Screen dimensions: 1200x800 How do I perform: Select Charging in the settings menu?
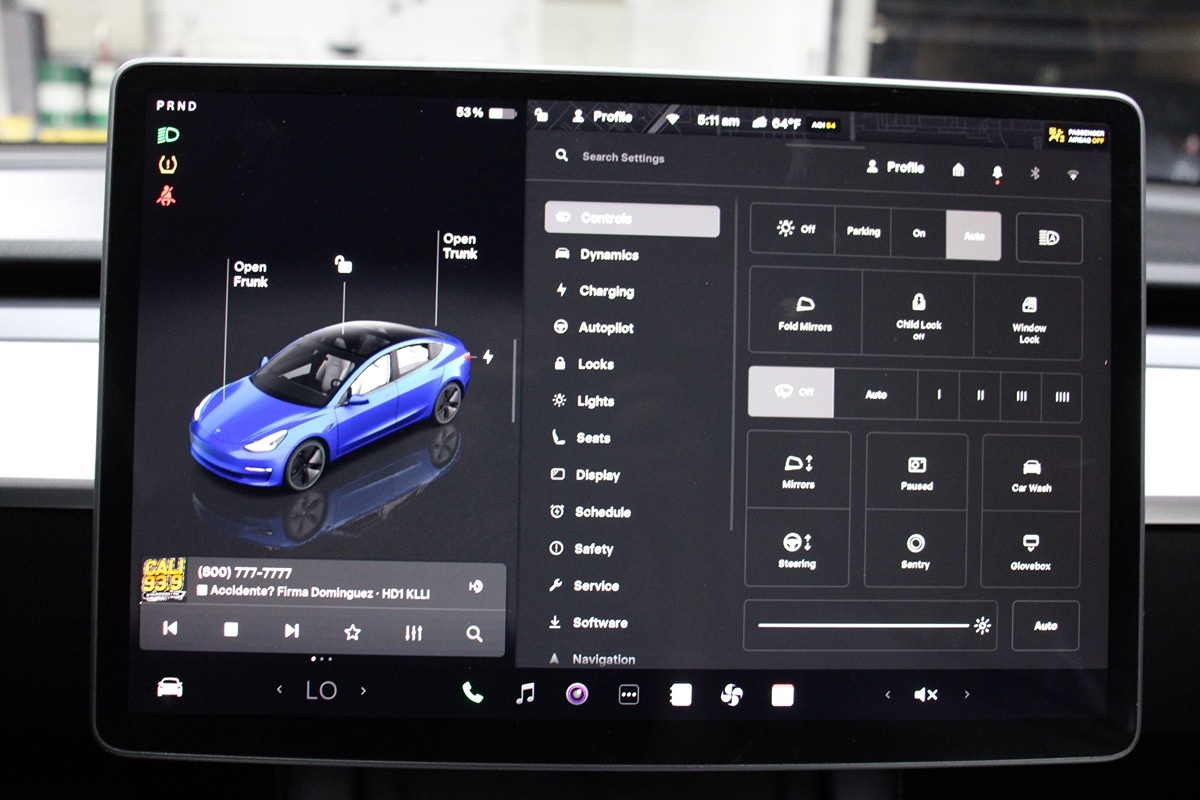click(605, 291)
